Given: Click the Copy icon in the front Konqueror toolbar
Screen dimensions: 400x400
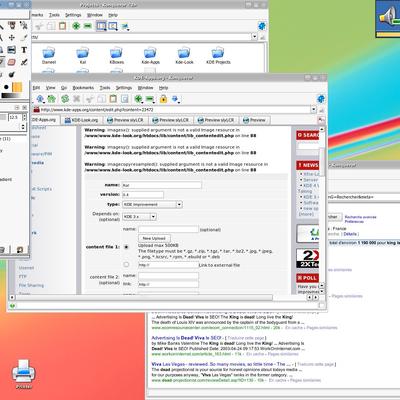Looking at the screenshot, I should [101, 99].
